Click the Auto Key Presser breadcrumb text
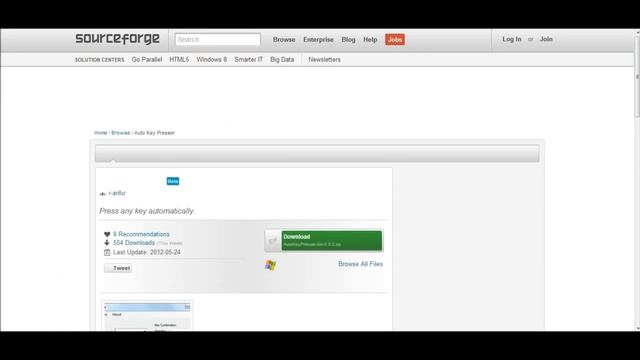The image size is (640, 360). coord(154,133)
